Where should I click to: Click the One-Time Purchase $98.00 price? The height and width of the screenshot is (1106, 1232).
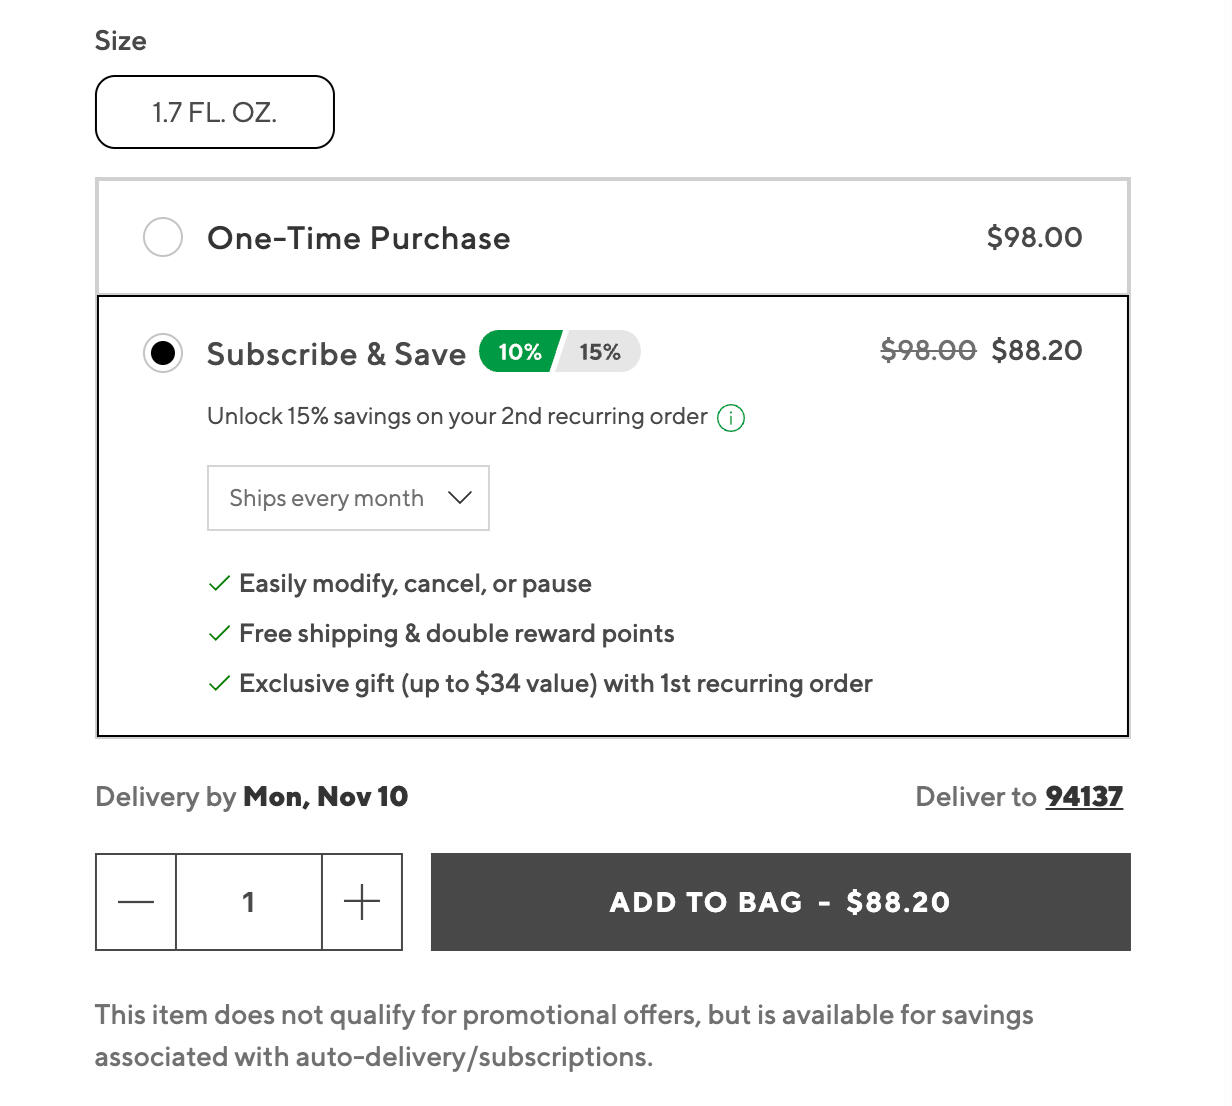[x=1034, y=238]
